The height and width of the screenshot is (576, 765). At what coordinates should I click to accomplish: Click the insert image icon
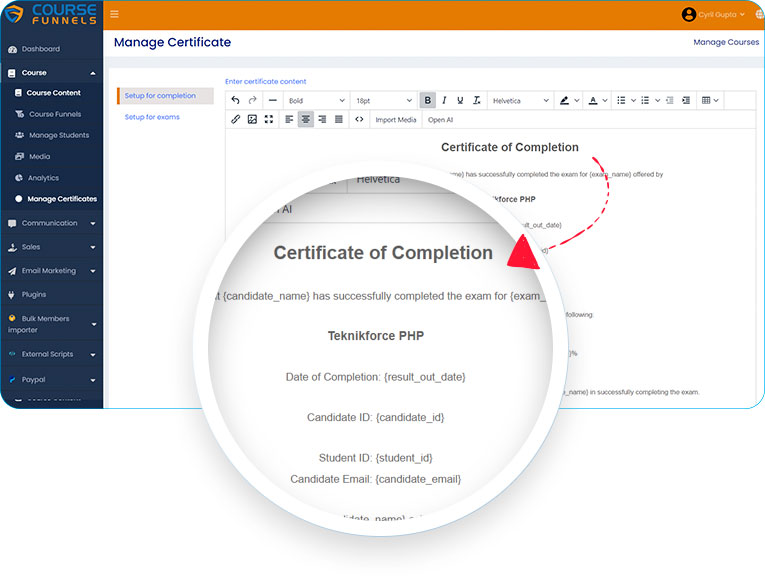(x=252, y=119)
